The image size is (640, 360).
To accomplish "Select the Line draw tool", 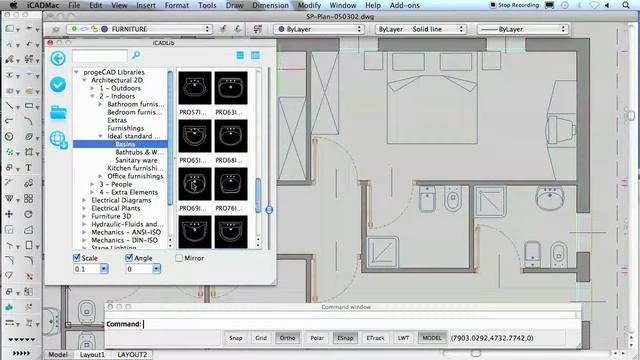I will tap(9, 106).
